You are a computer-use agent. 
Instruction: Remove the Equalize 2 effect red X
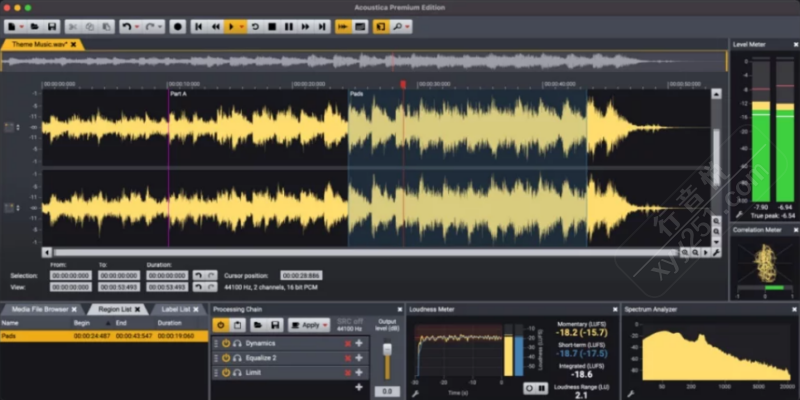[x=348, y=358]
